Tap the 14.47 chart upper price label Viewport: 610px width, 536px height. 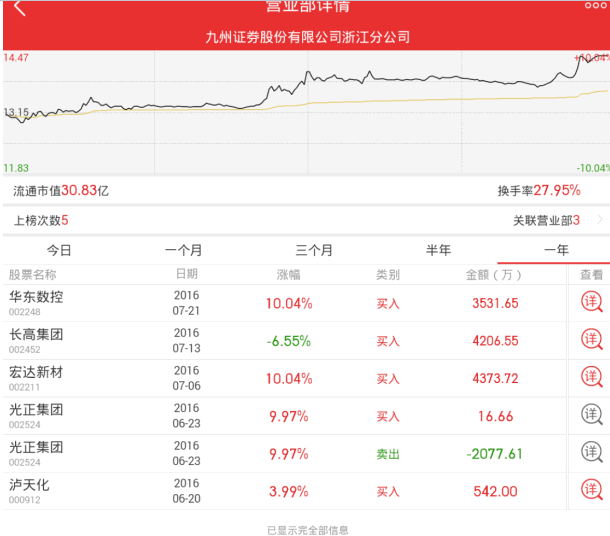[16, 58]
